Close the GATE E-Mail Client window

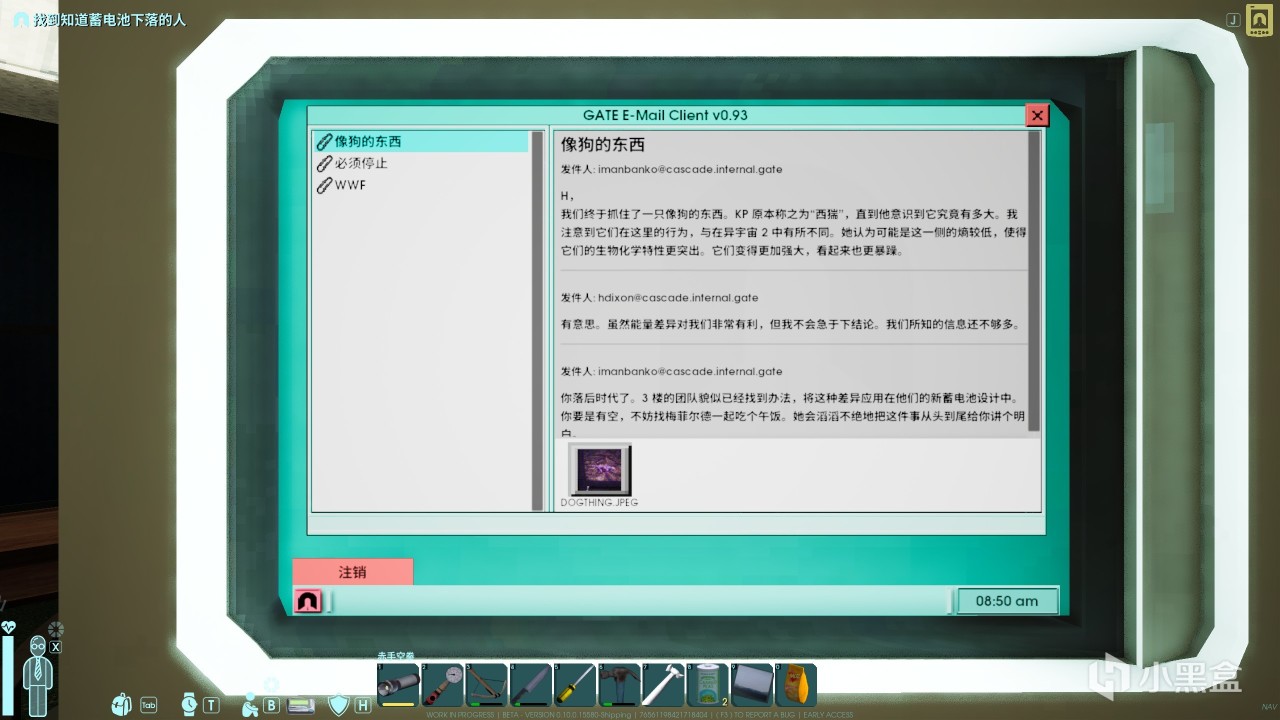coord(1037,115)
